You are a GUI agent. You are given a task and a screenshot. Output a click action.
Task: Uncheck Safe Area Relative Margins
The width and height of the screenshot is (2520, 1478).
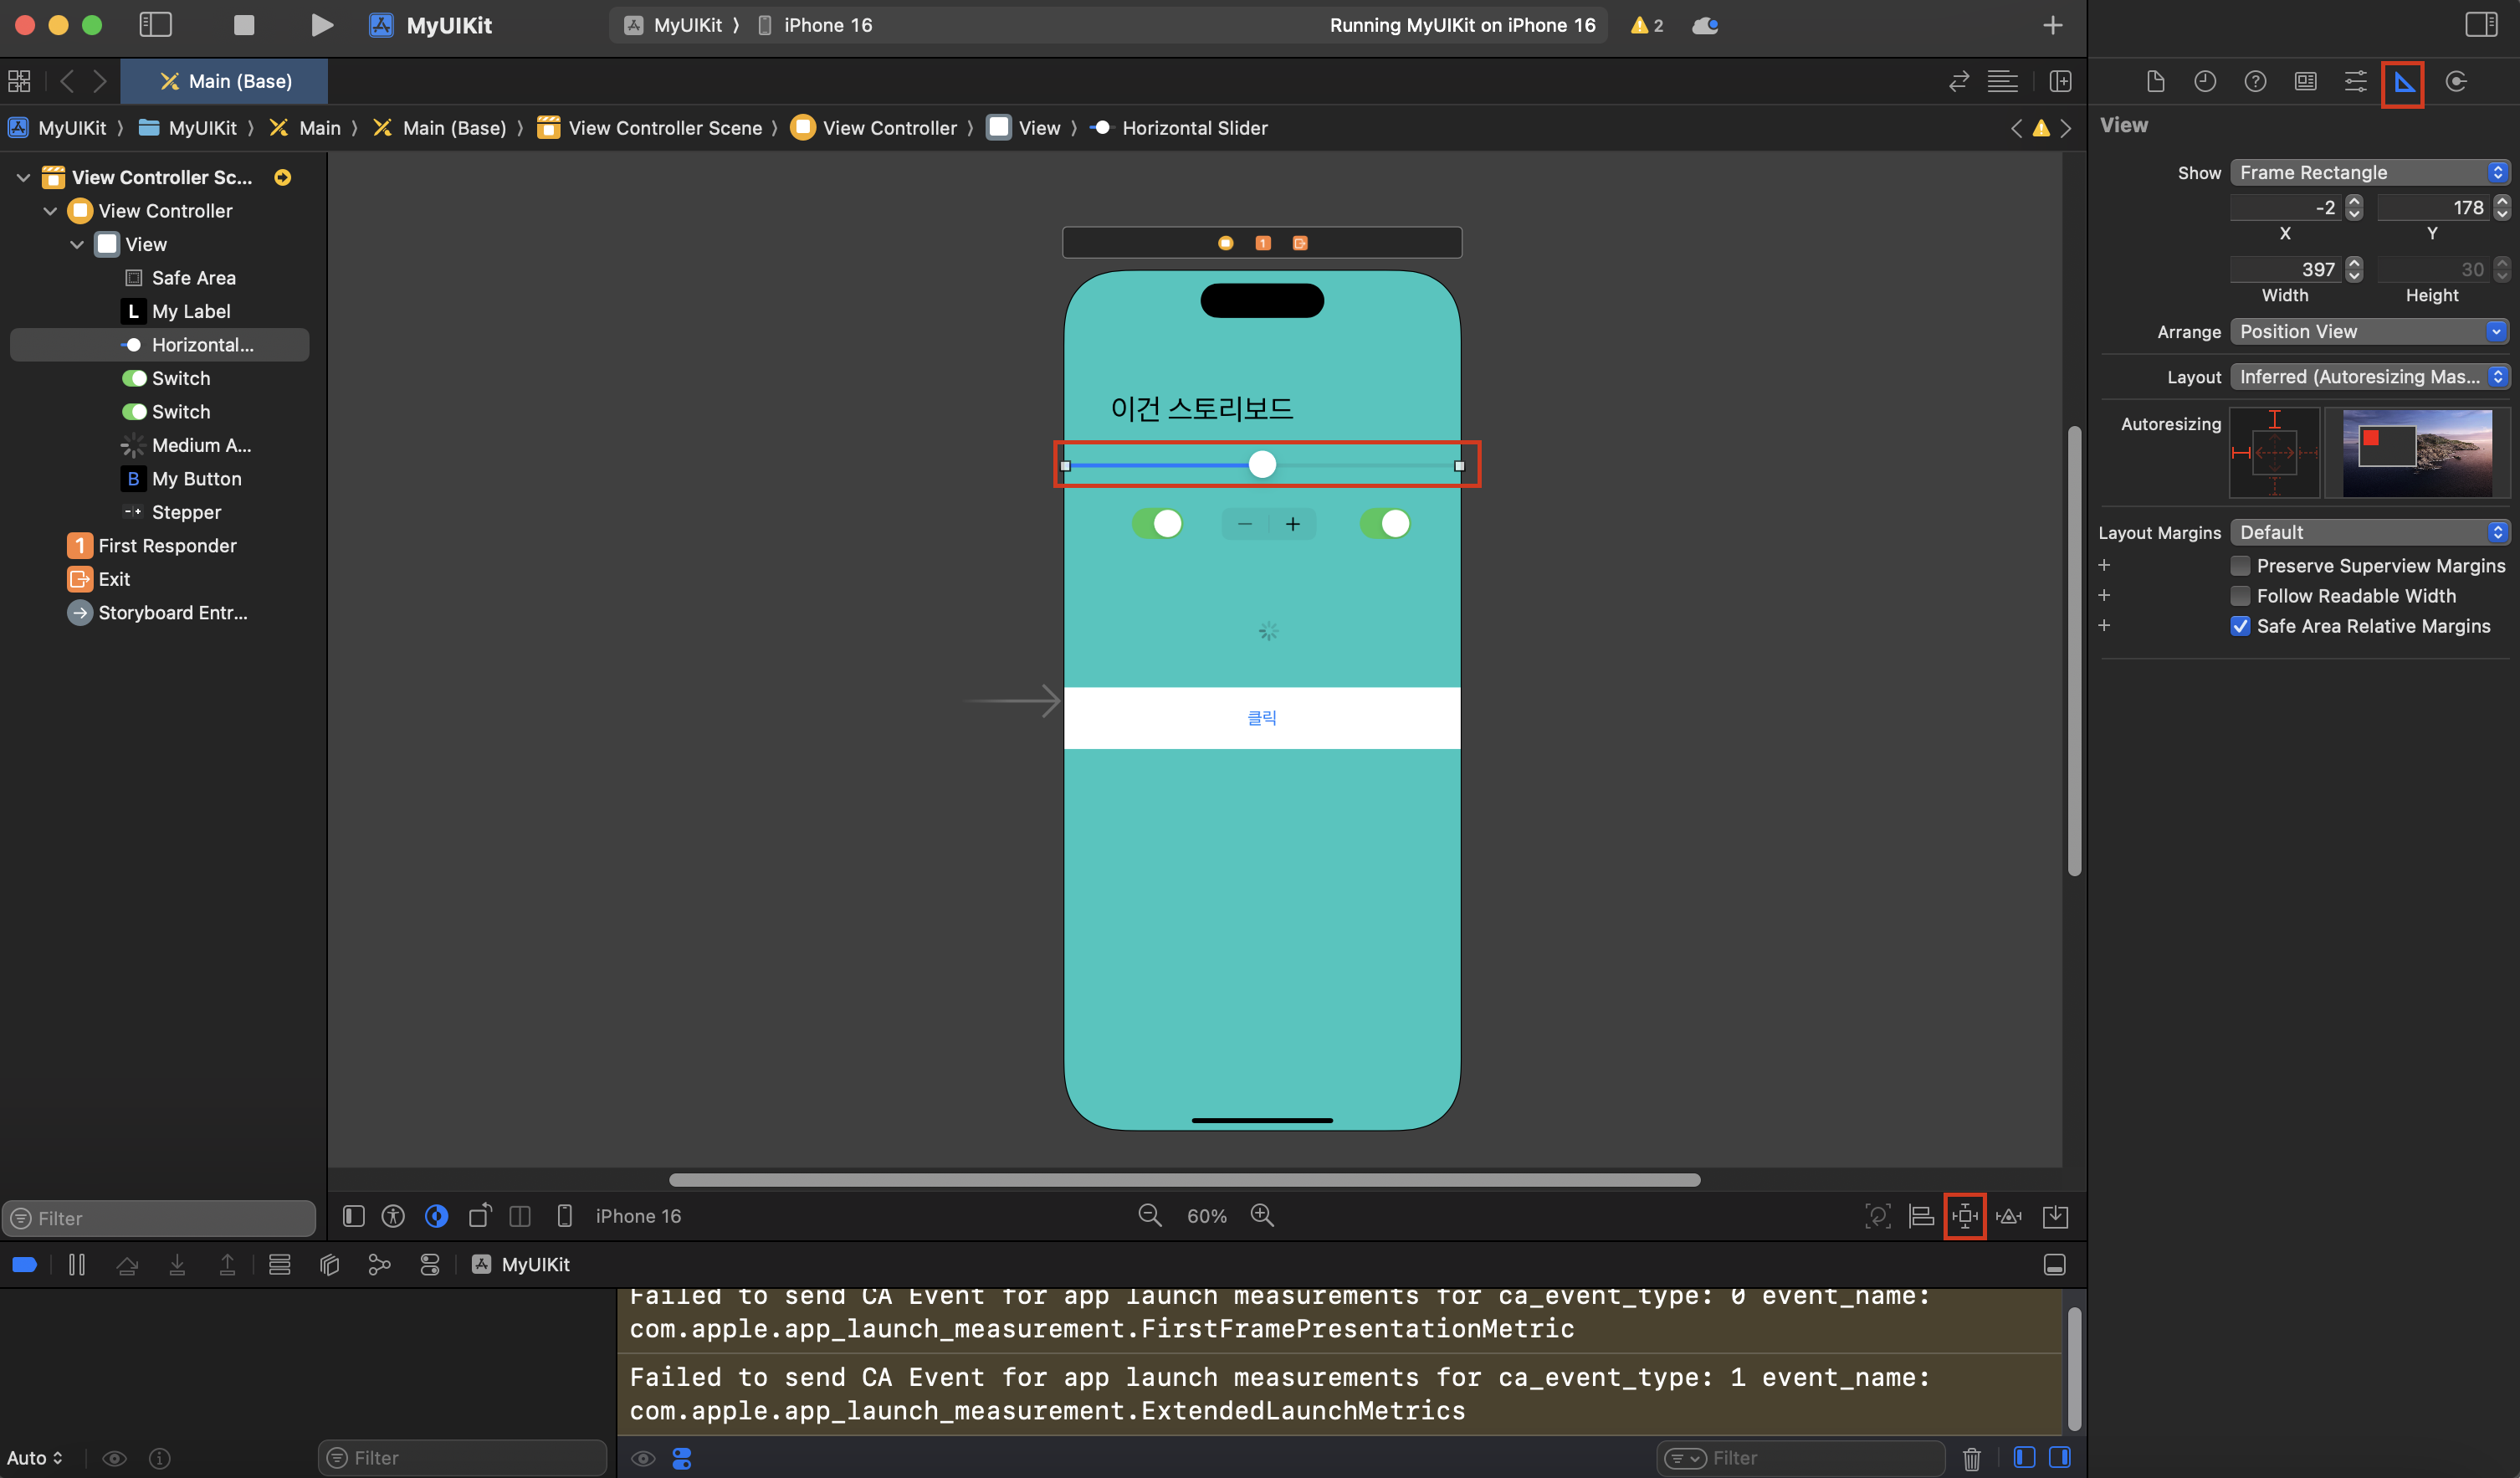click(2240, 626)
